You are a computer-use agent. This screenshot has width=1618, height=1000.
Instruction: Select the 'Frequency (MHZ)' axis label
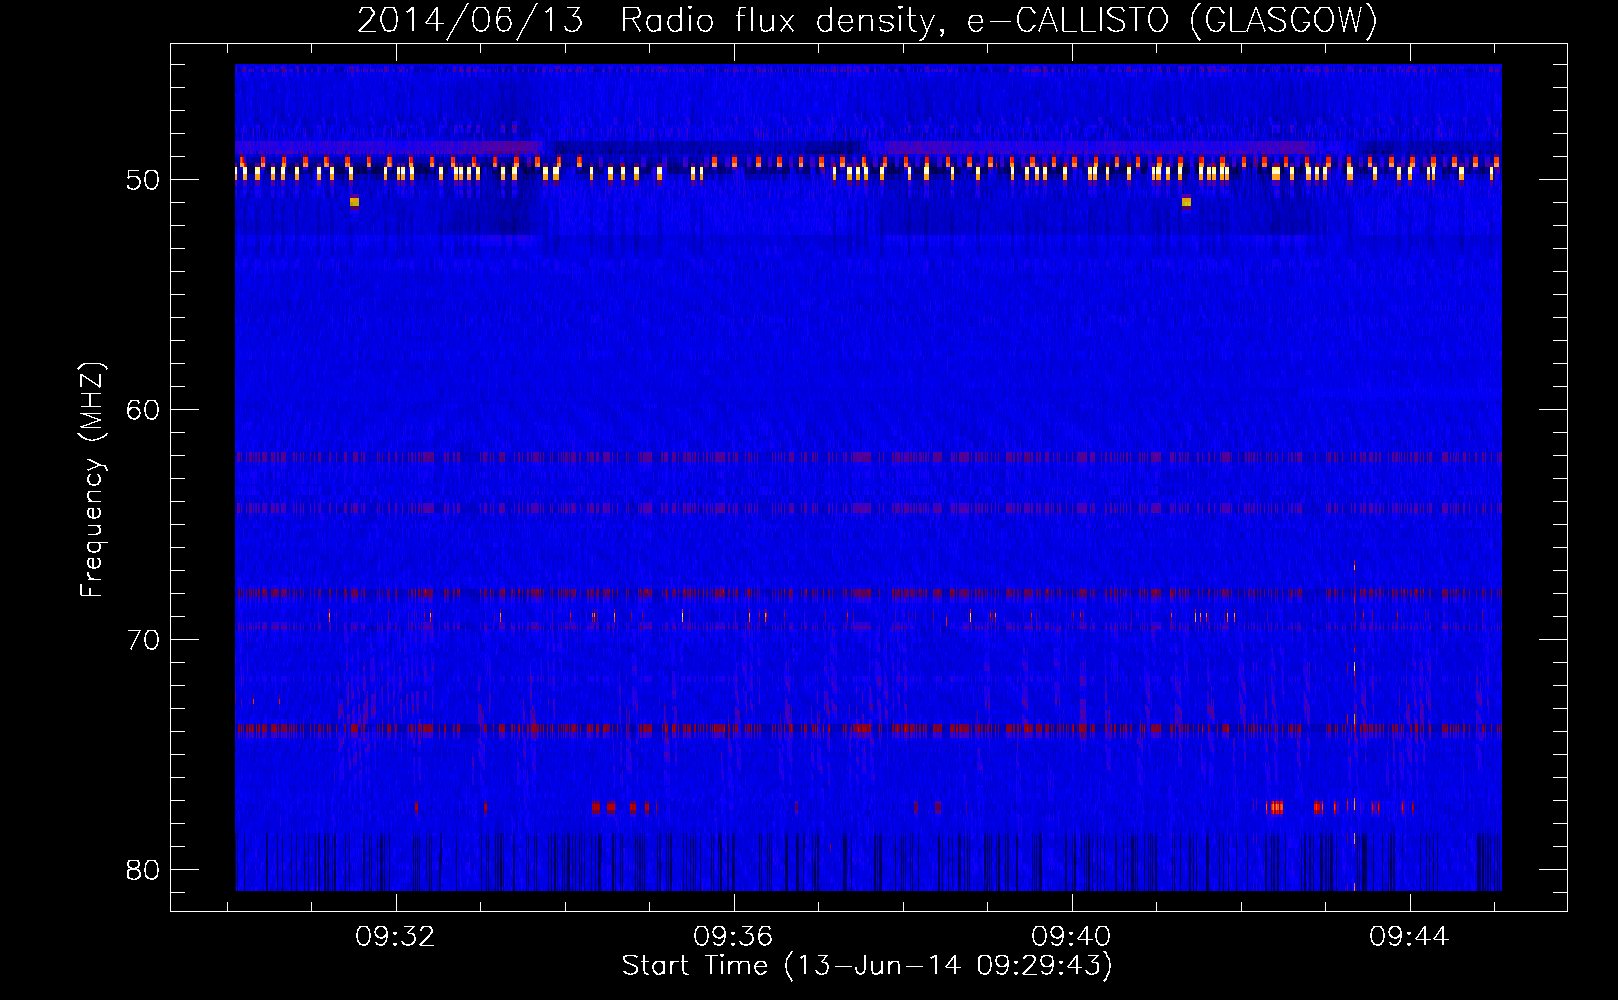click(91, 480)
